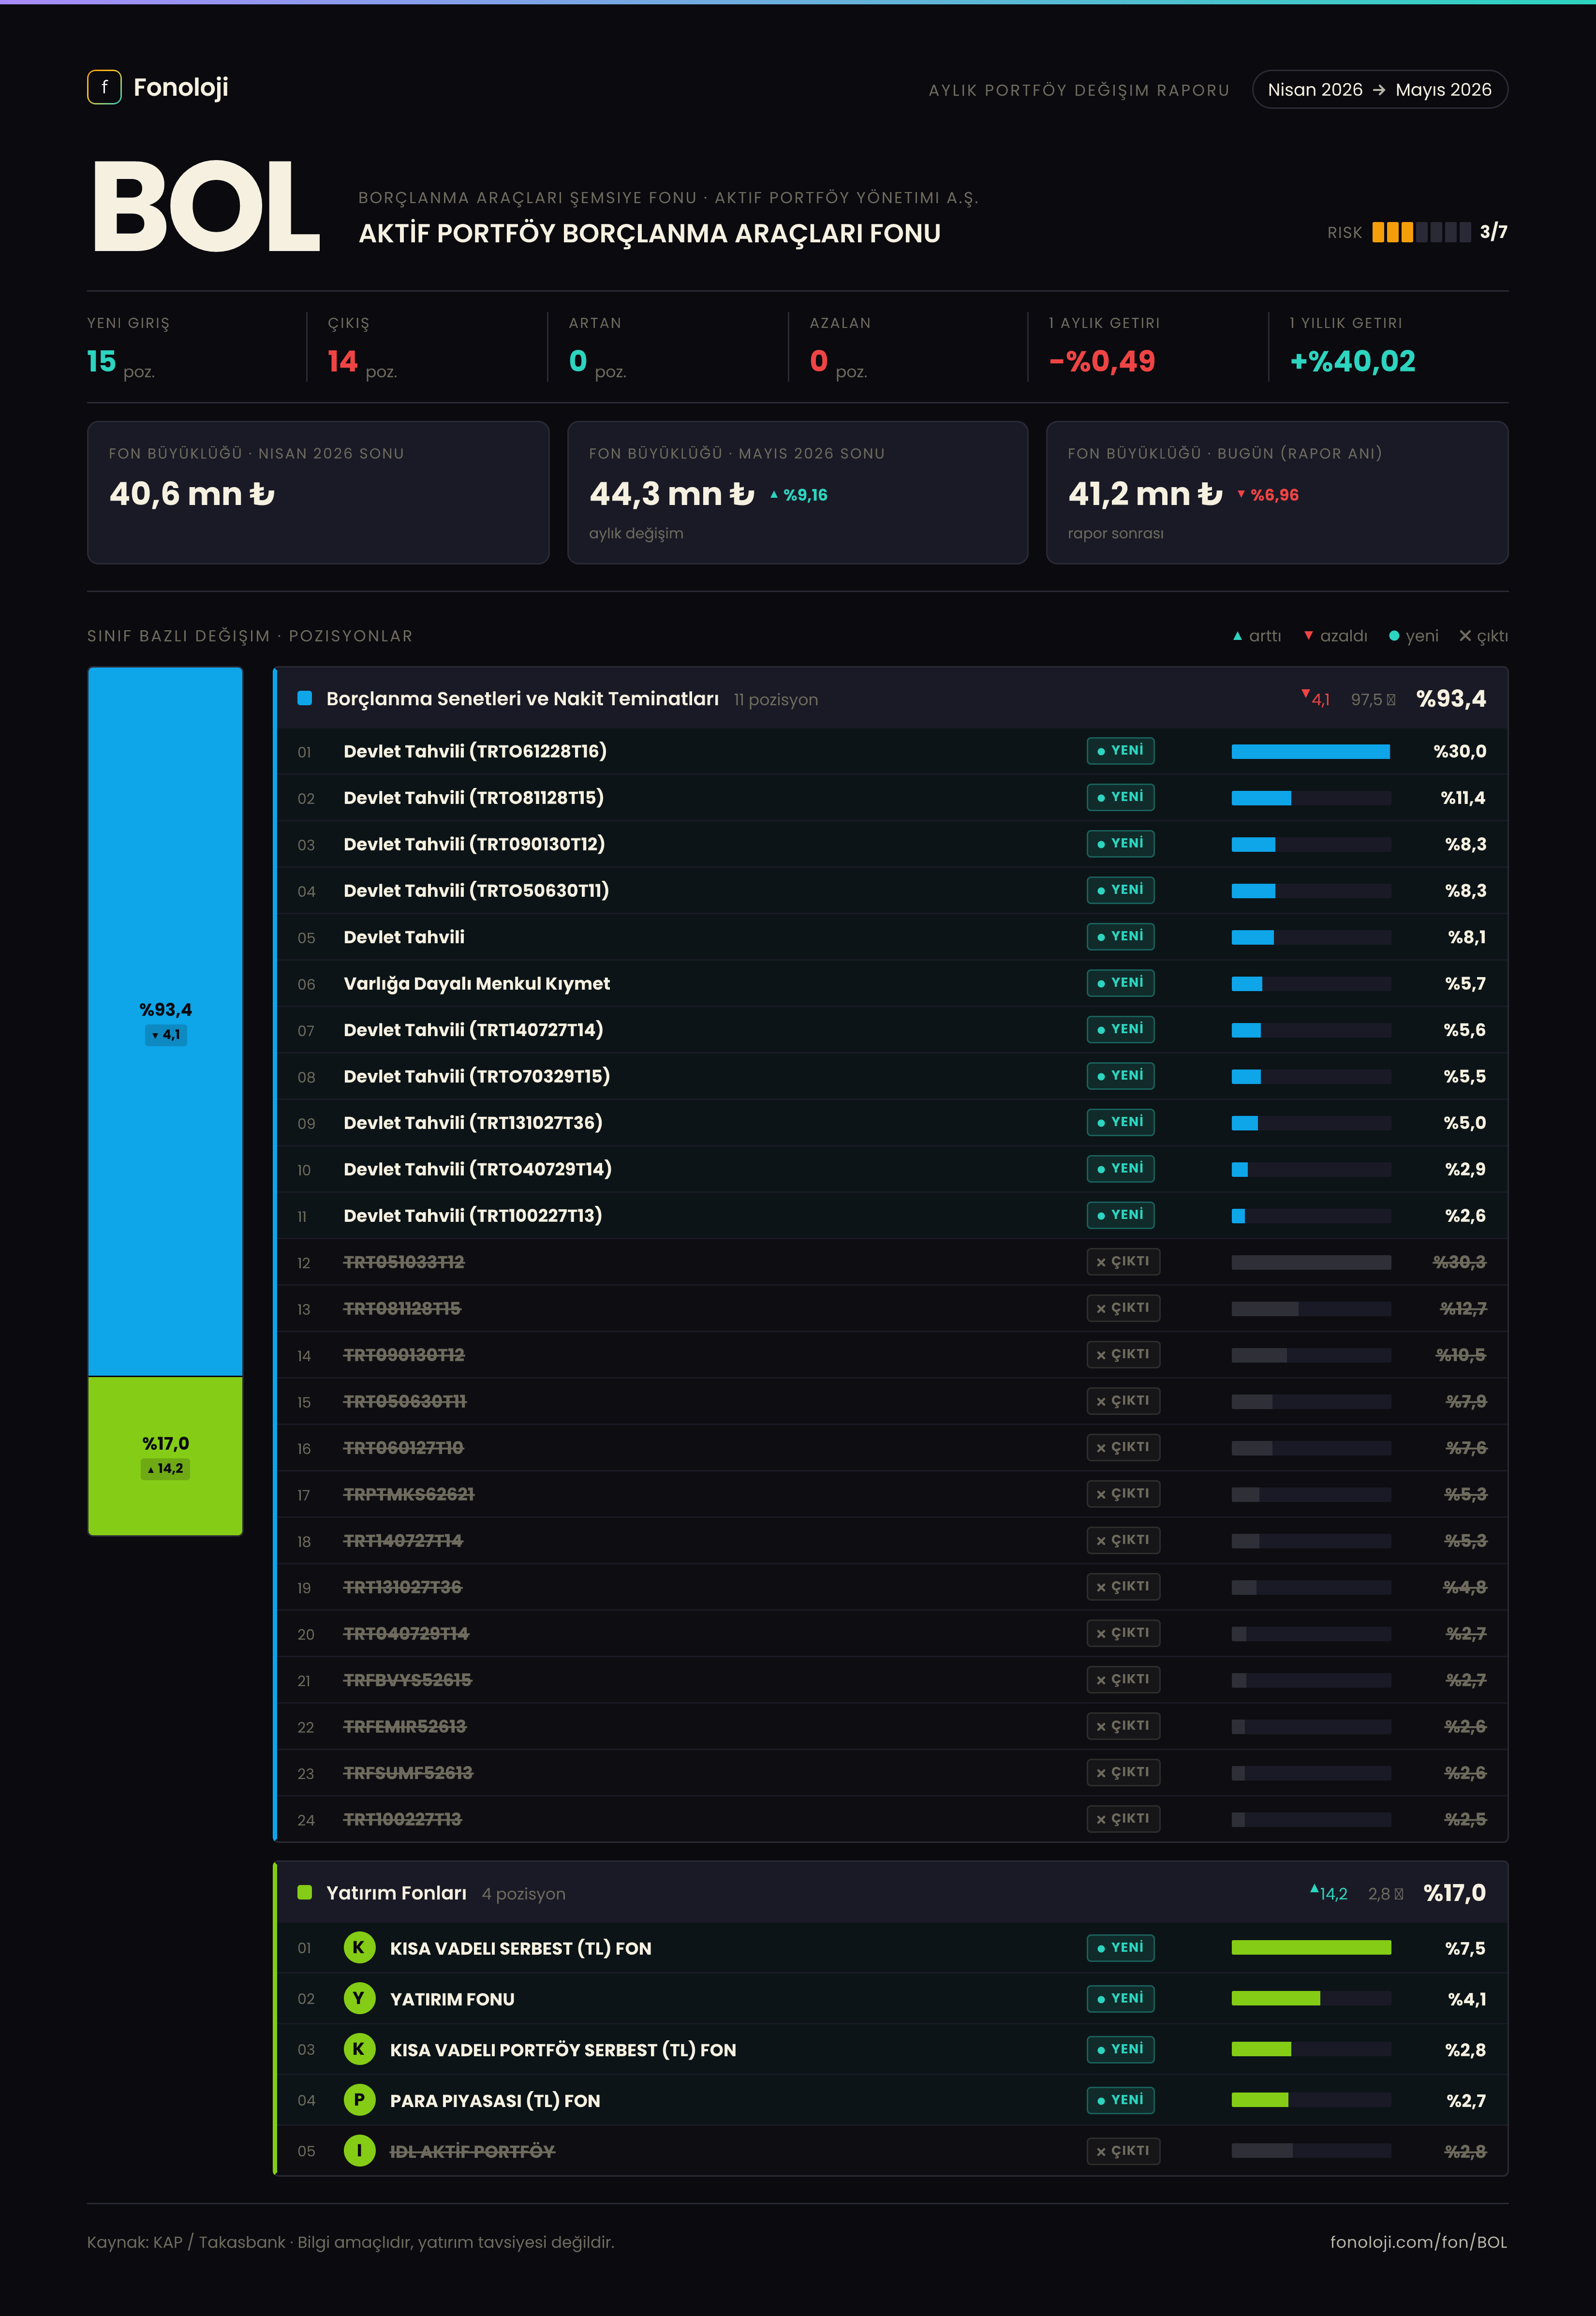Select the row "Devlet Tahvili (TRT070329T15)"
Image resolution: width=1596 pixels, height=2316 pixels.
click(x=892, y=1076)
